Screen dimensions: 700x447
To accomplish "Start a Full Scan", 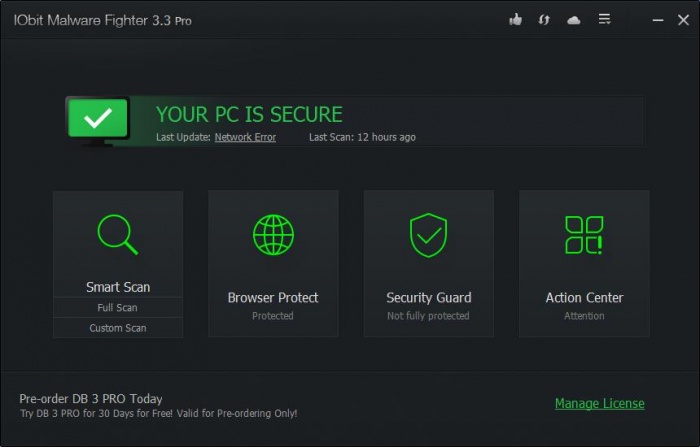I will coord(118,308).
